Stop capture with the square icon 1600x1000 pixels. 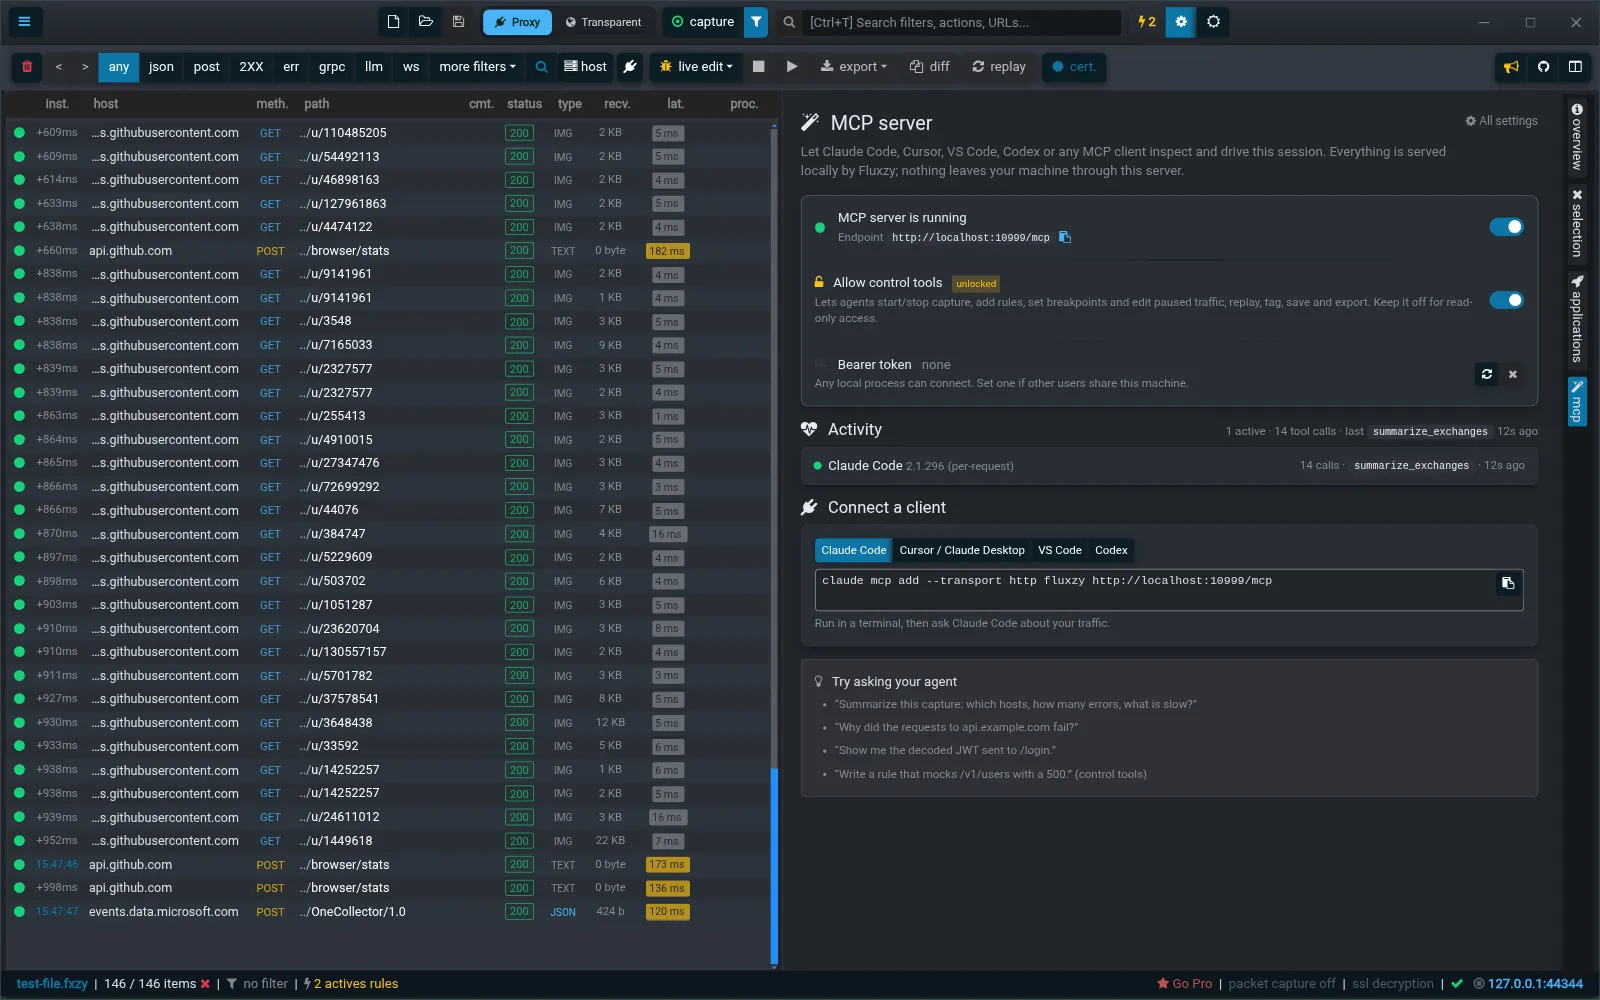(x=759, y=67)
